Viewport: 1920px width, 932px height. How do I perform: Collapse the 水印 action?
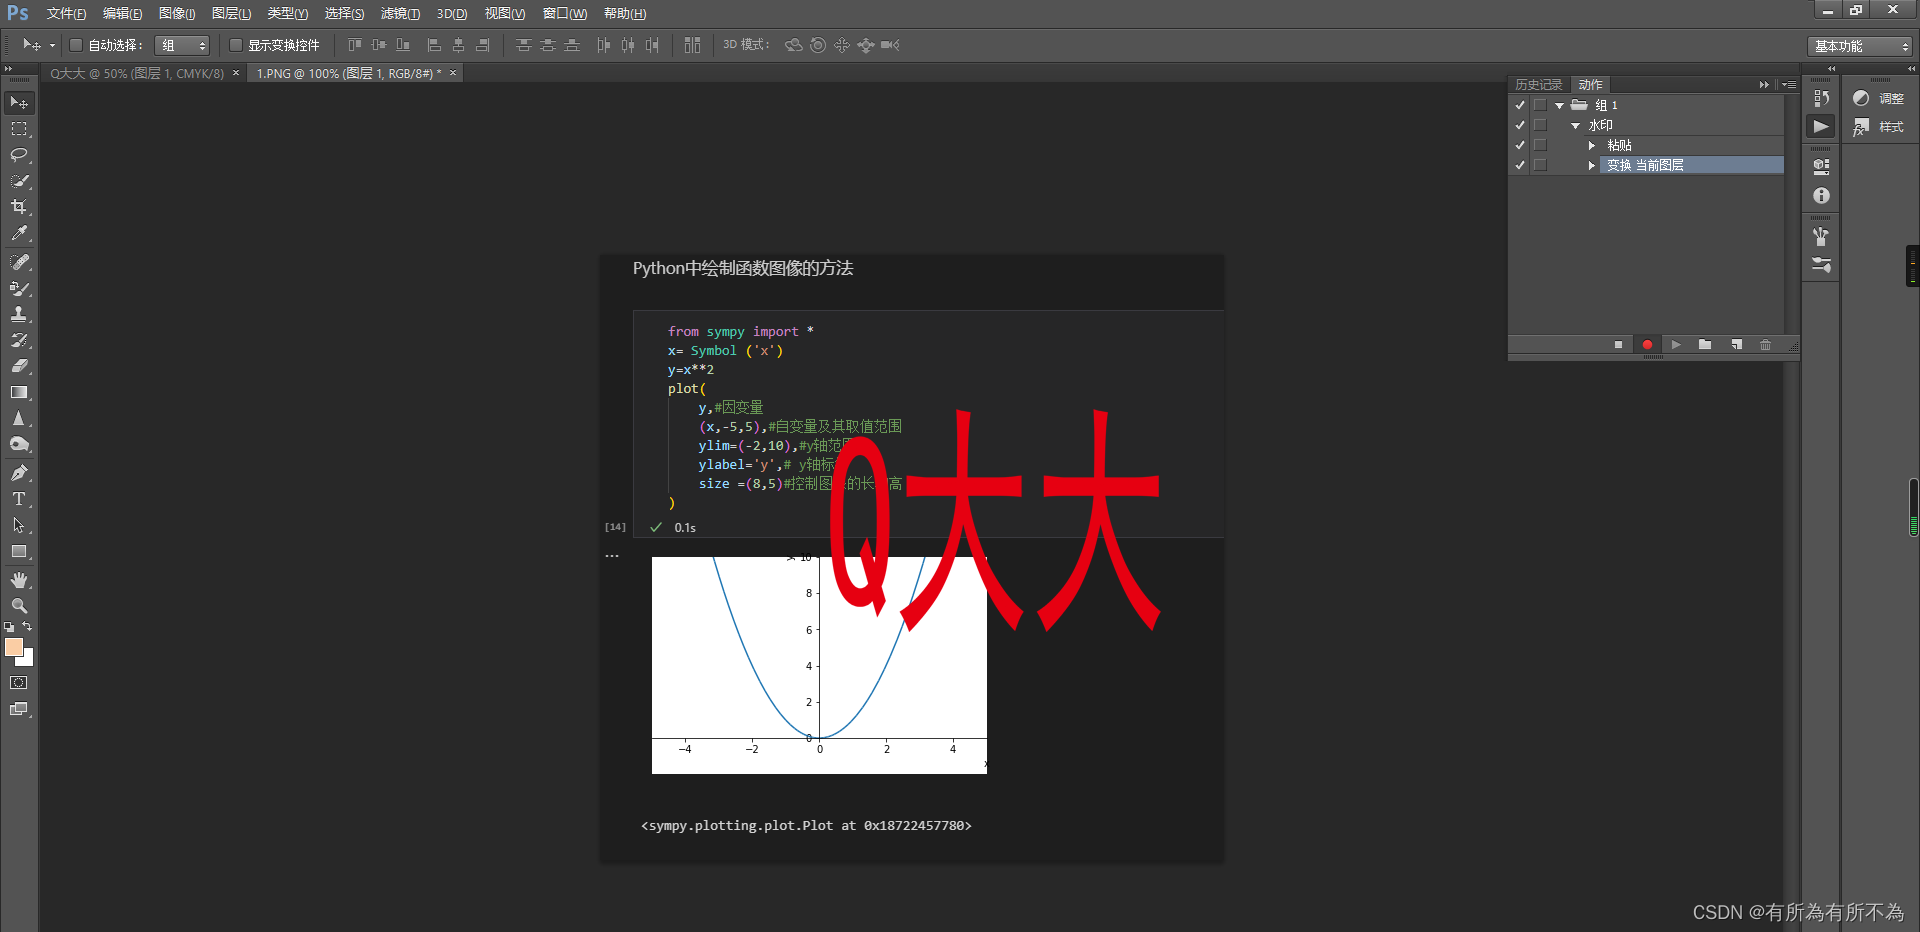click(1575, 125)
